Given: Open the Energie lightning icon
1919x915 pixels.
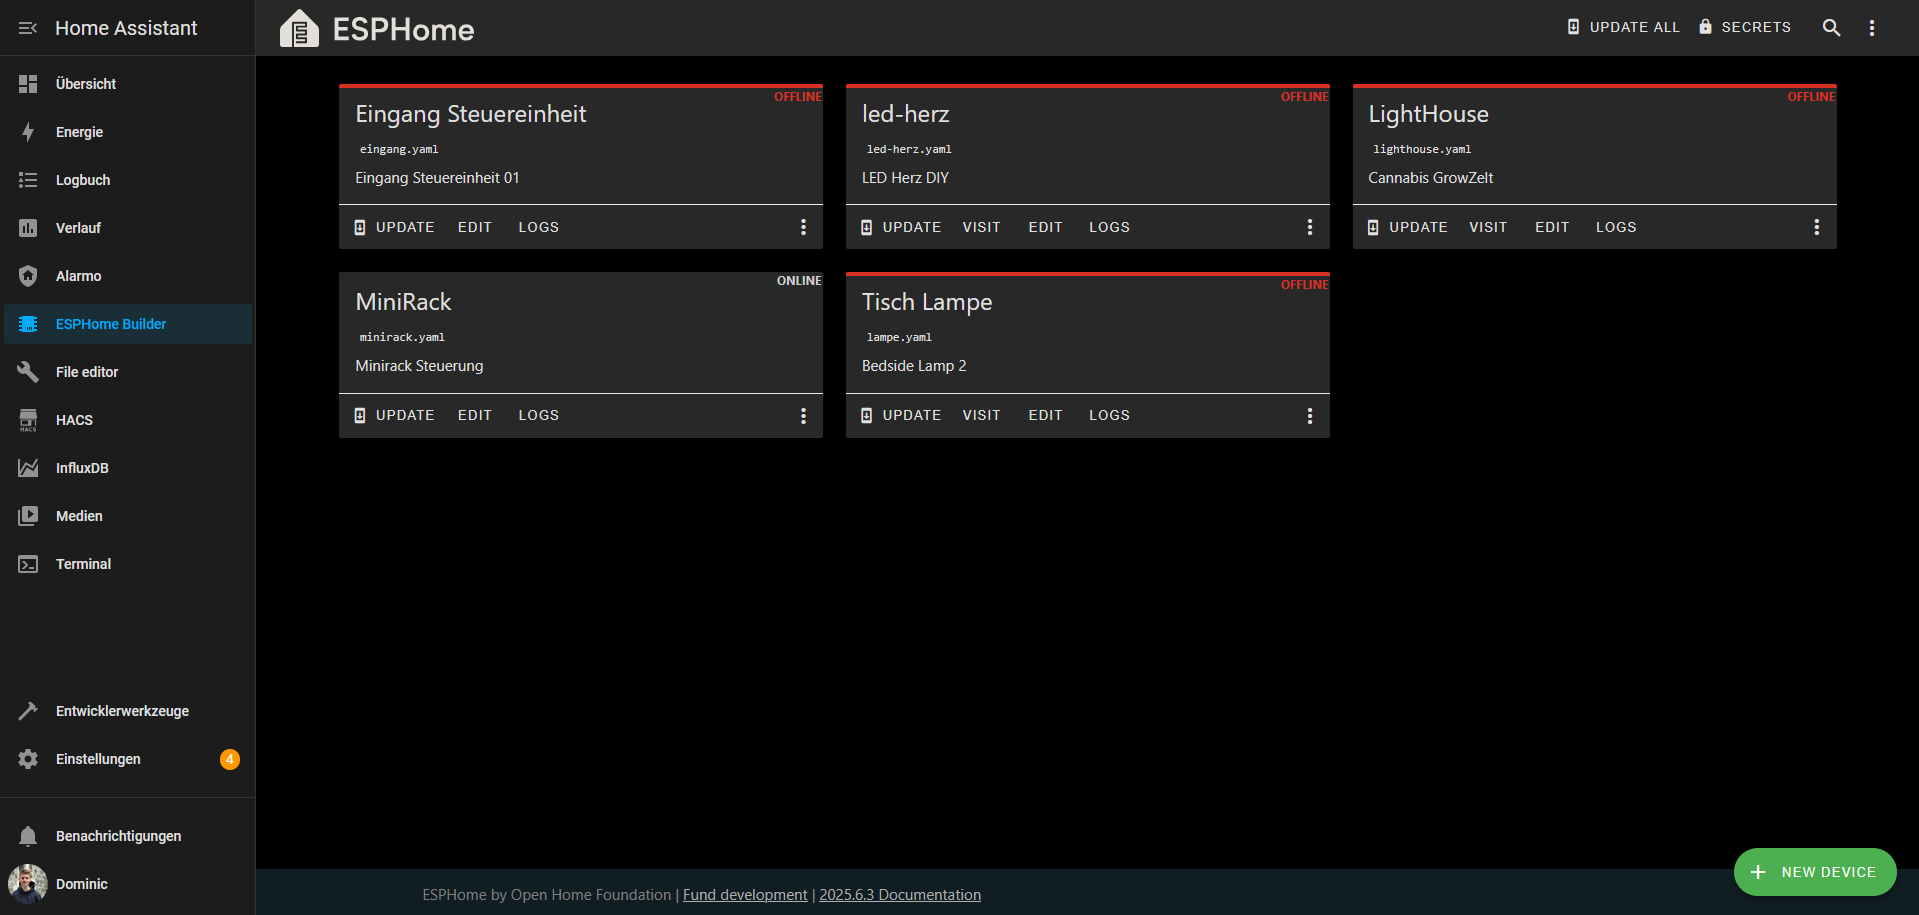Looking at the screenshot, I should tap(28, 132).
